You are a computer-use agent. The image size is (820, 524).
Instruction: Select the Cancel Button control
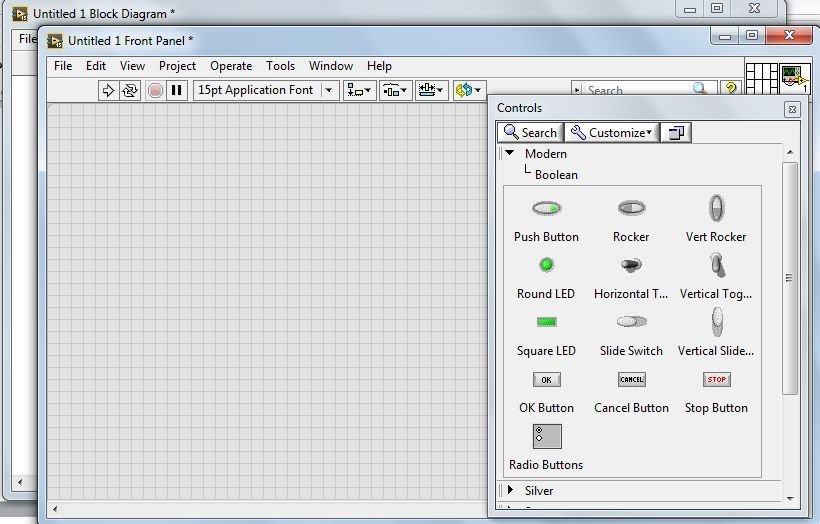(631, 392)
